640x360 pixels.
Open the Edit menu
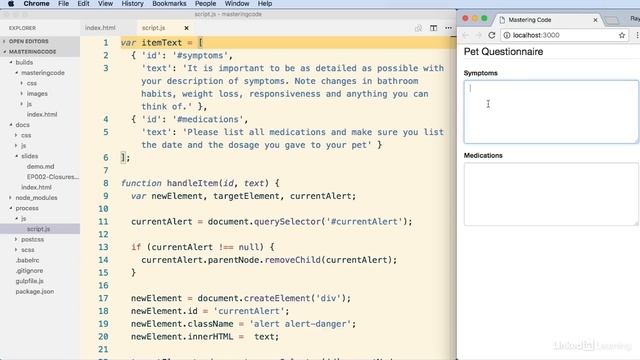(x=83, y=4)
